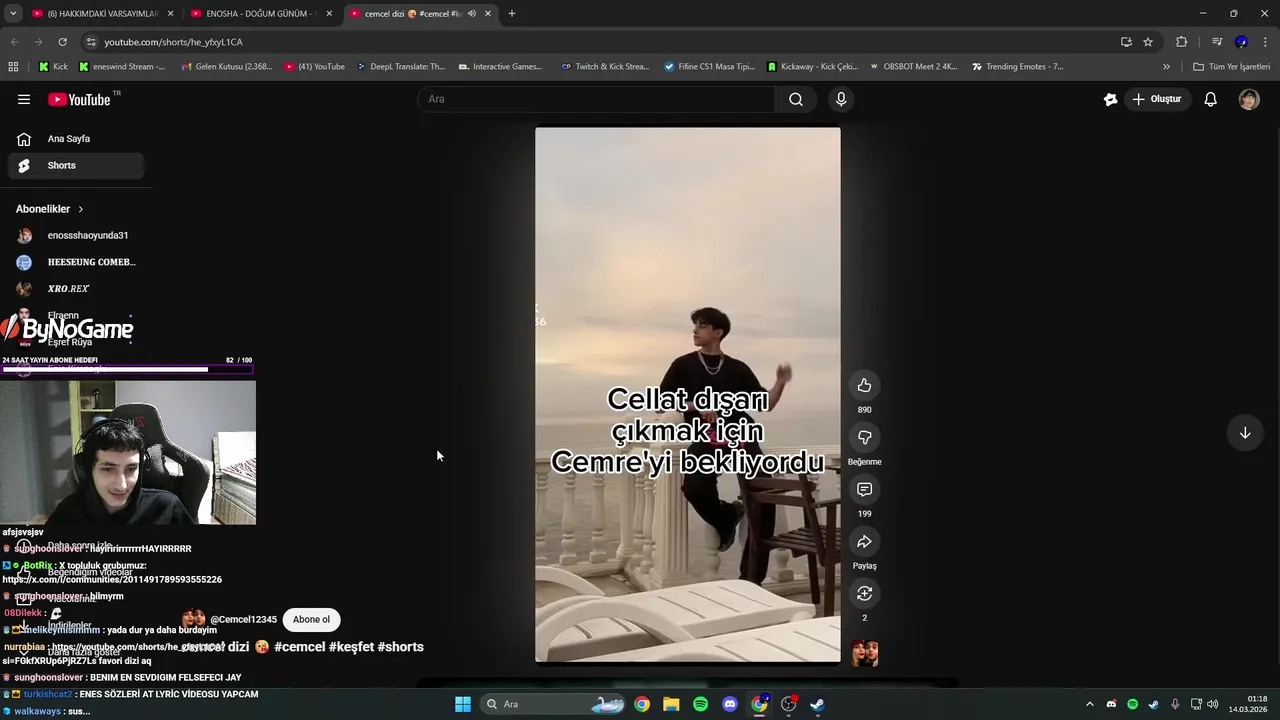Dislike the short with thumbs down
The image size is (1280, 720).
click(x=864, y=438)
